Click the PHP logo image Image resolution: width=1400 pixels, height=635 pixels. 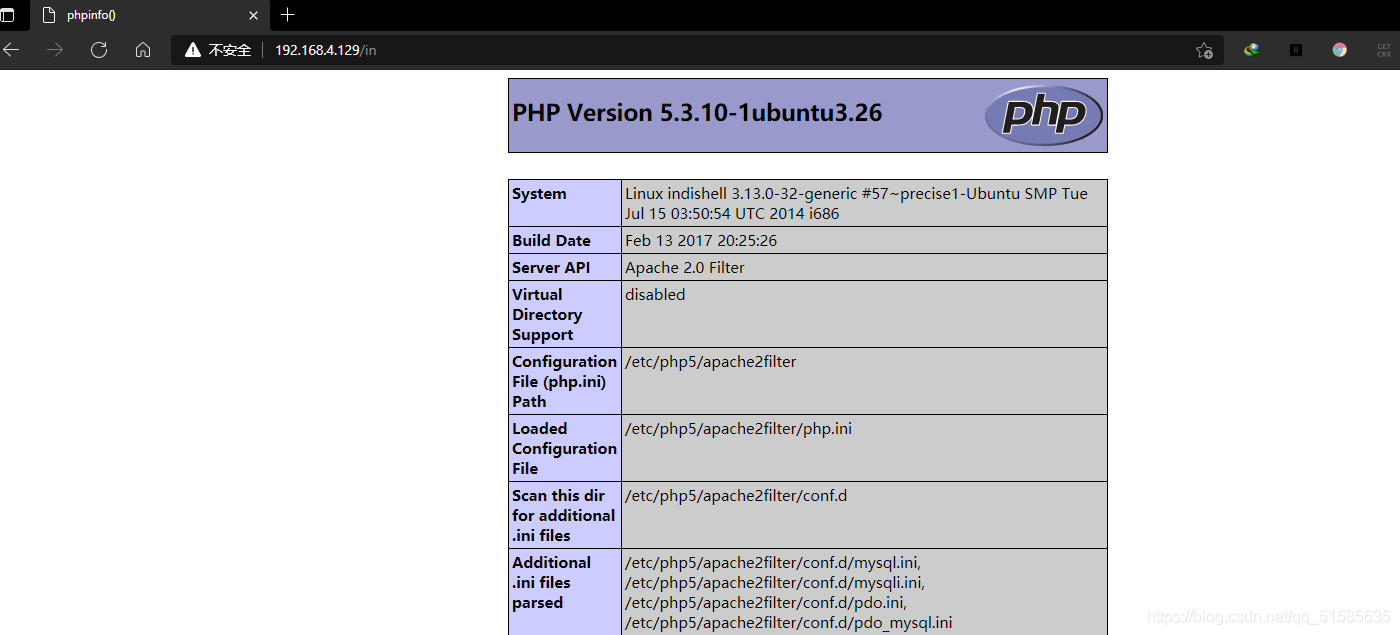(1044, 115)
